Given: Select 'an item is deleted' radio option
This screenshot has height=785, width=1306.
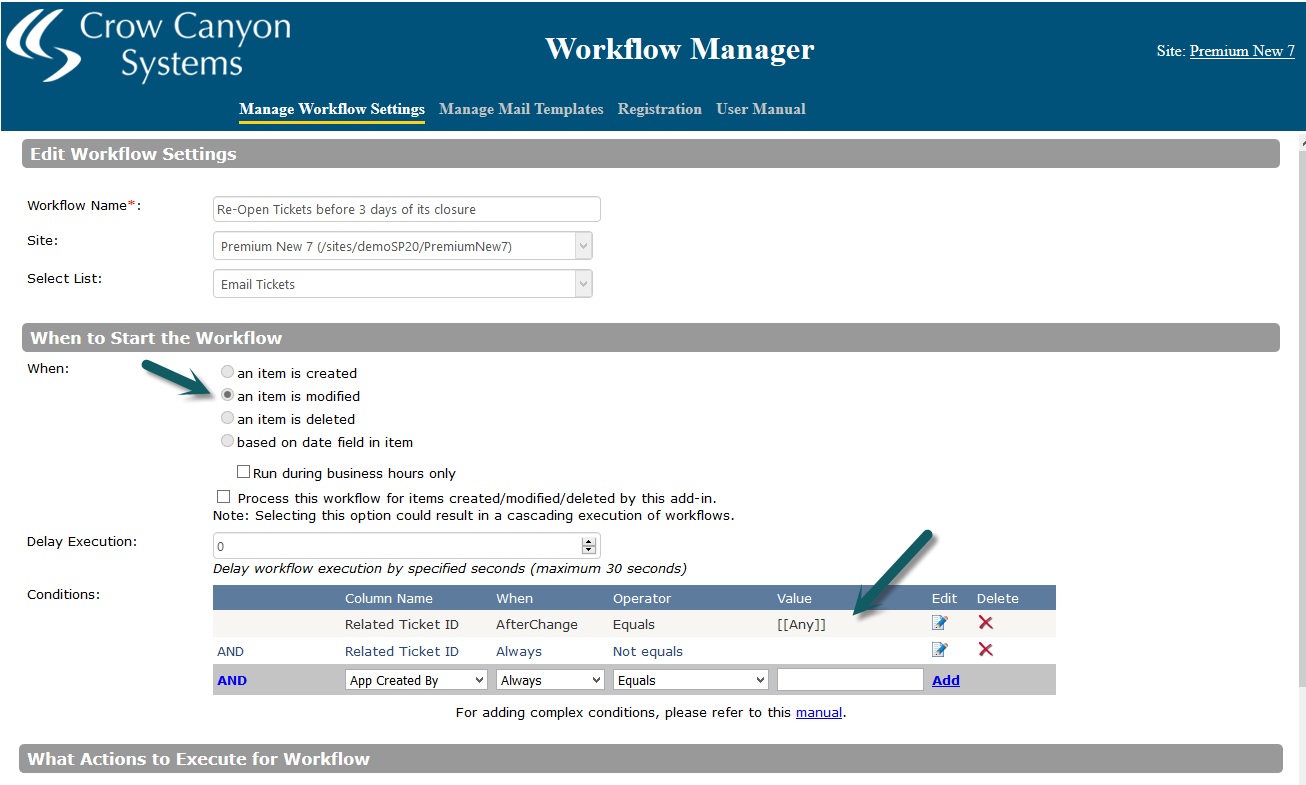Looking at the screenshot, I should 228,418.
